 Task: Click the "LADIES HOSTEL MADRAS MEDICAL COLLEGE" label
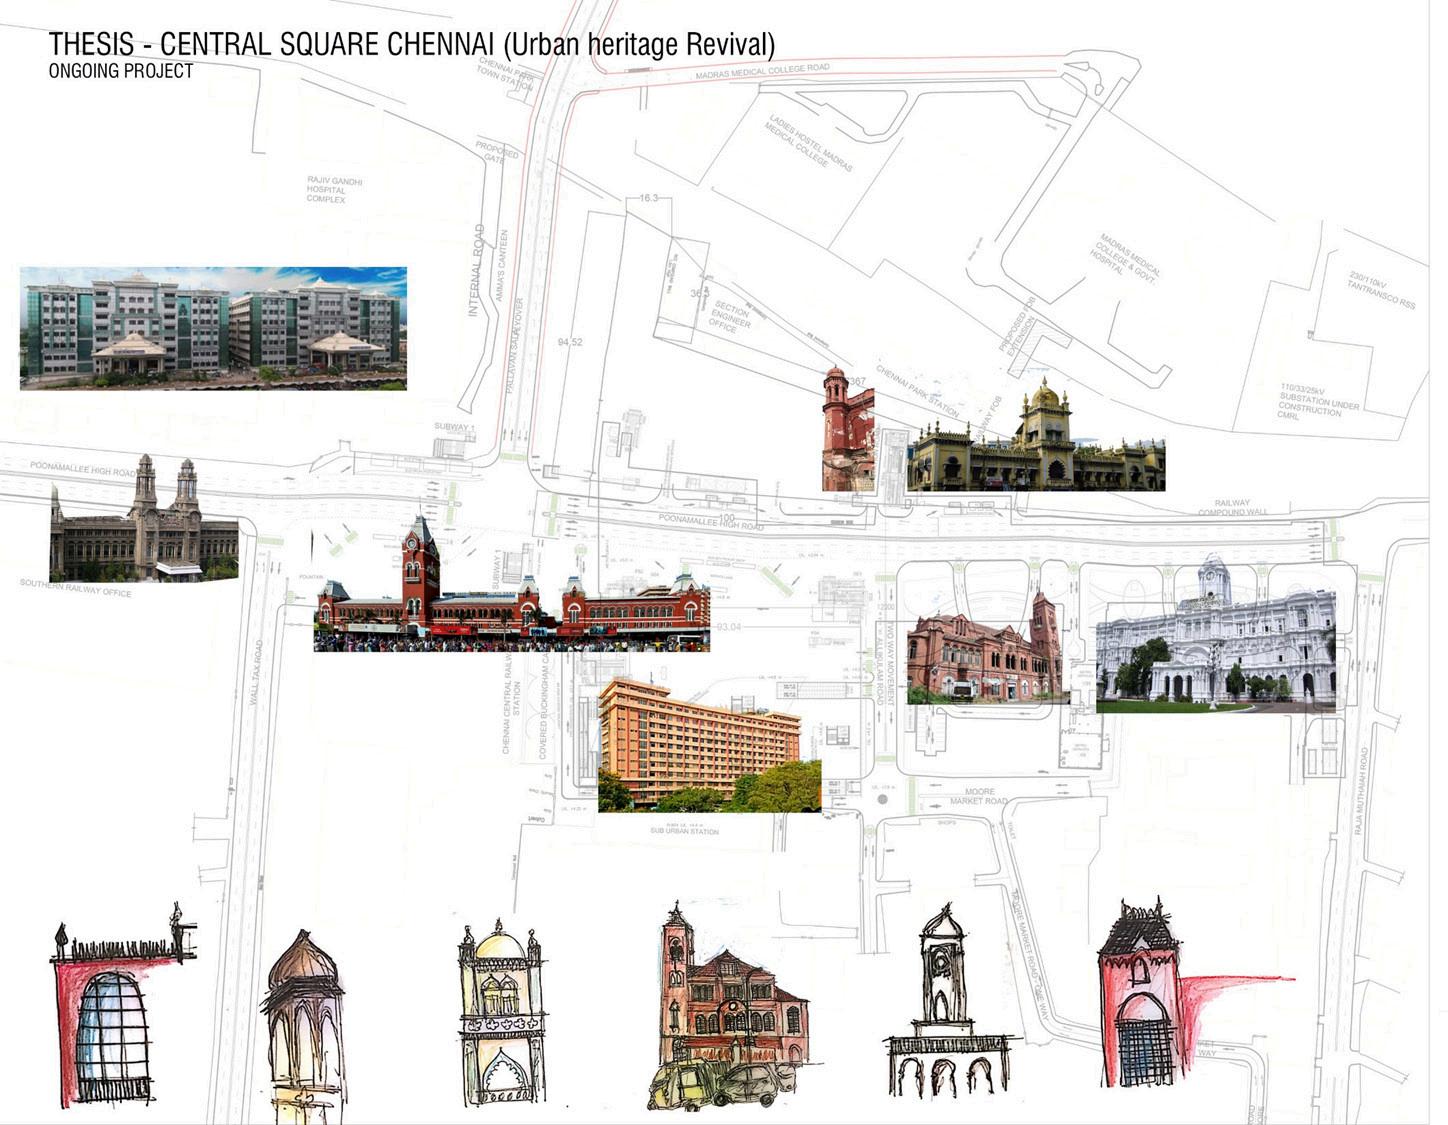[x=808, y=143]
